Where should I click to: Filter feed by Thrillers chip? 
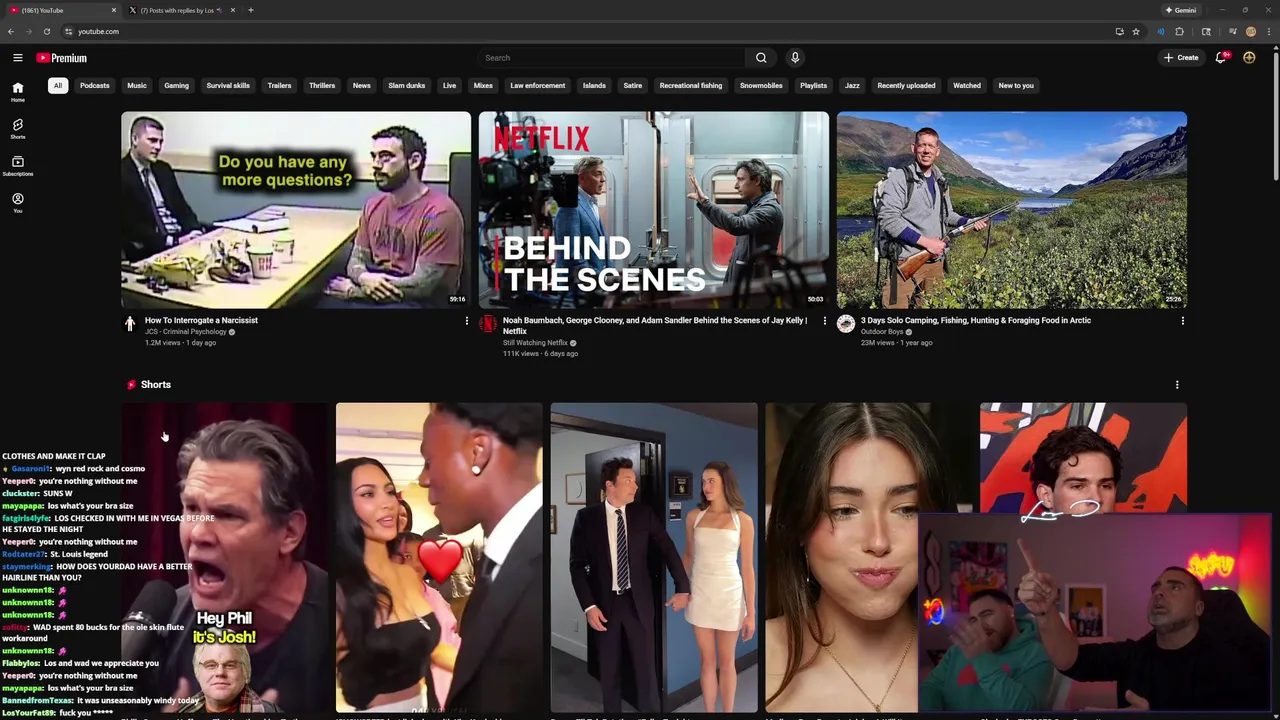coord(322,86)
